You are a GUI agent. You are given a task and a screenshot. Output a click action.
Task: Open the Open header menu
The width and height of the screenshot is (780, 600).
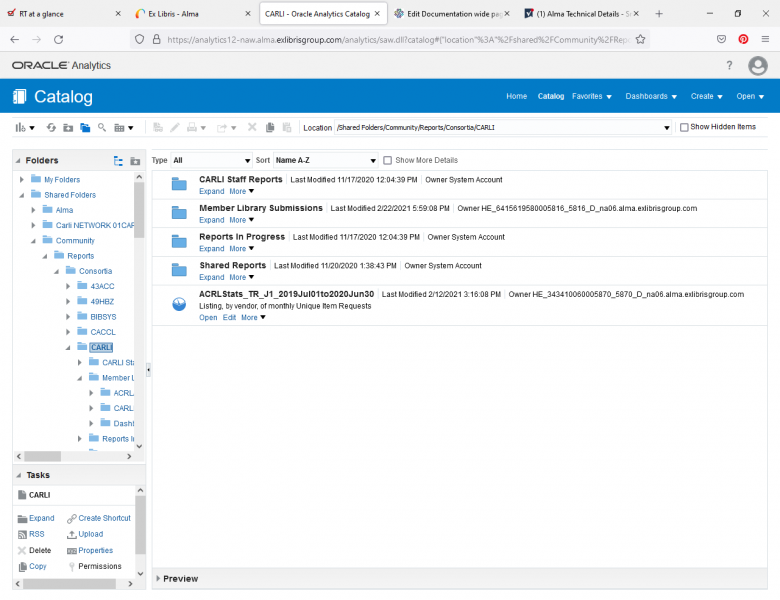tap(750, 96)
